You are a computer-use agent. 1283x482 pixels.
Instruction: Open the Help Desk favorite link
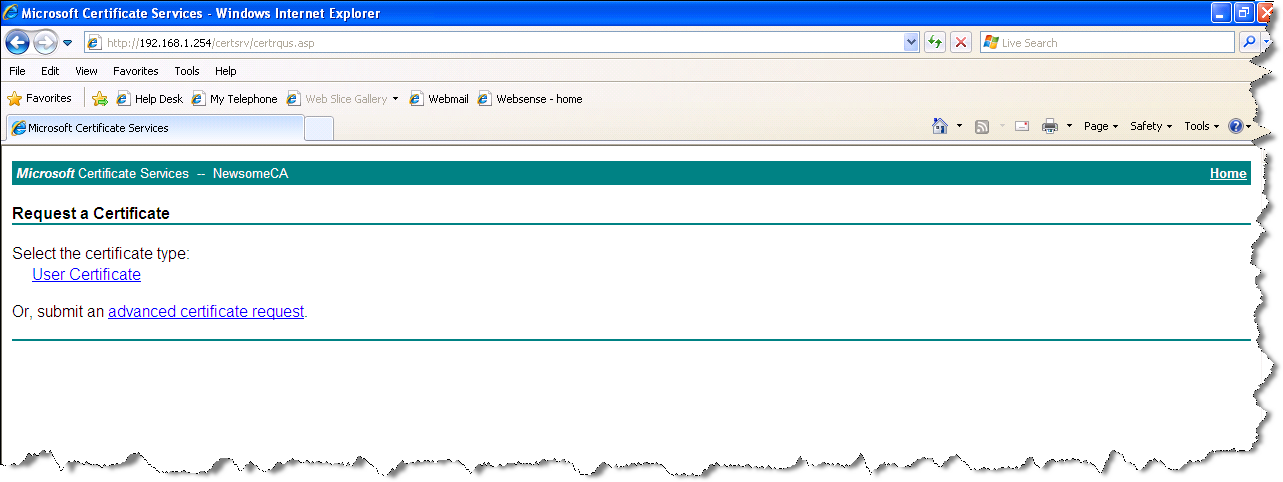[150, 99]
